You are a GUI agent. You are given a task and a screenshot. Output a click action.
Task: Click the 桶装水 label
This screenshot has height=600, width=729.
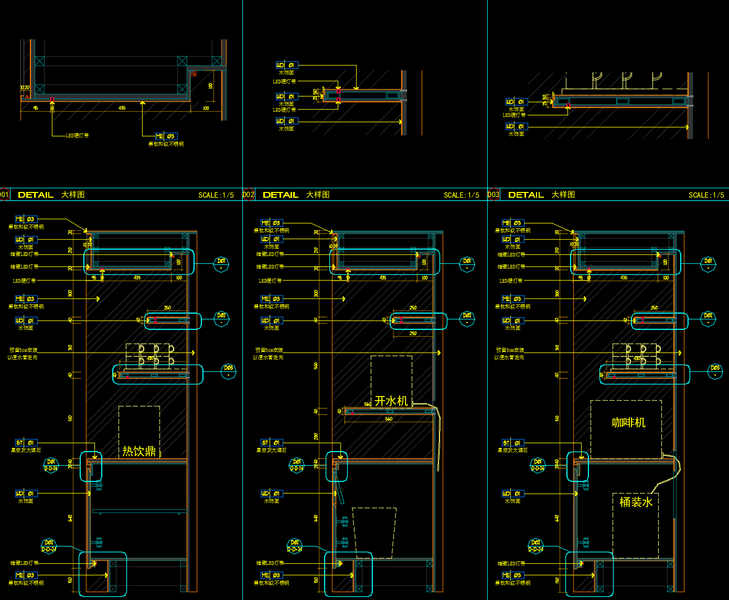636,502
